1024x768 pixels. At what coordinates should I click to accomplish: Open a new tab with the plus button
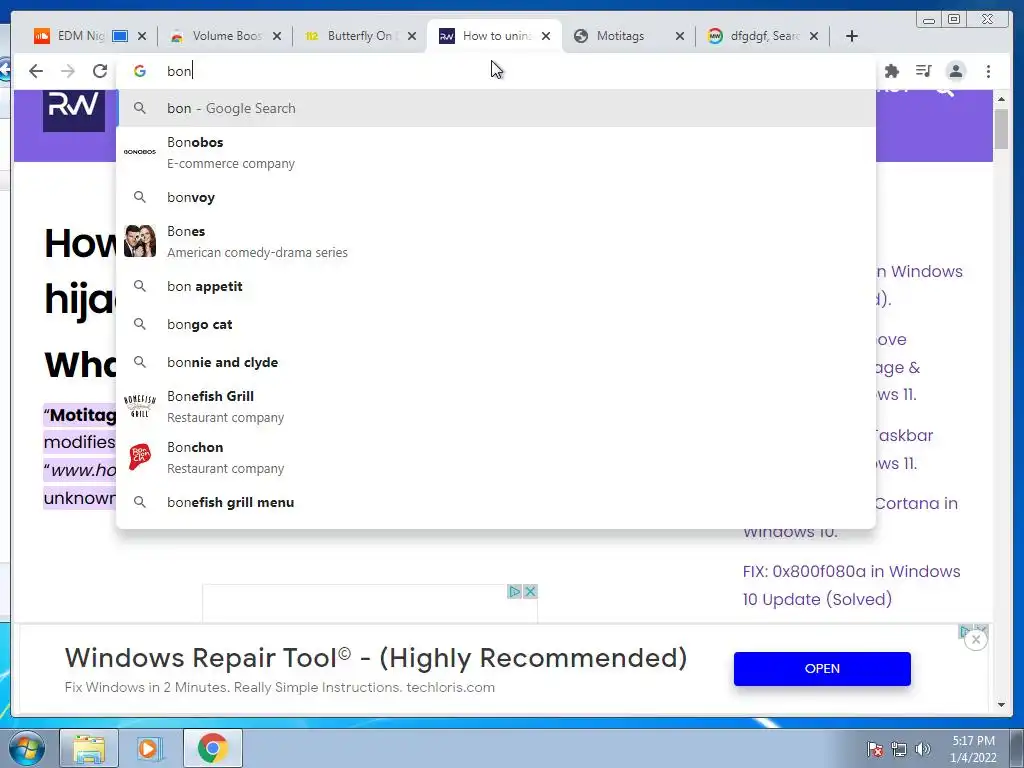(852, 36)
